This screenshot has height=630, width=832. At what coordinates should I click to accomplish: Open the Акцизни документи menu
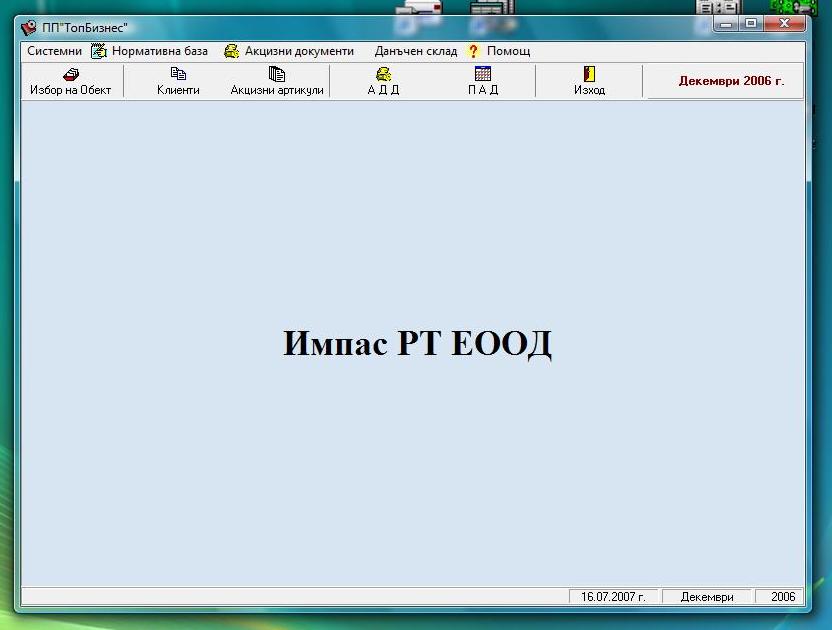coord(299,51)
